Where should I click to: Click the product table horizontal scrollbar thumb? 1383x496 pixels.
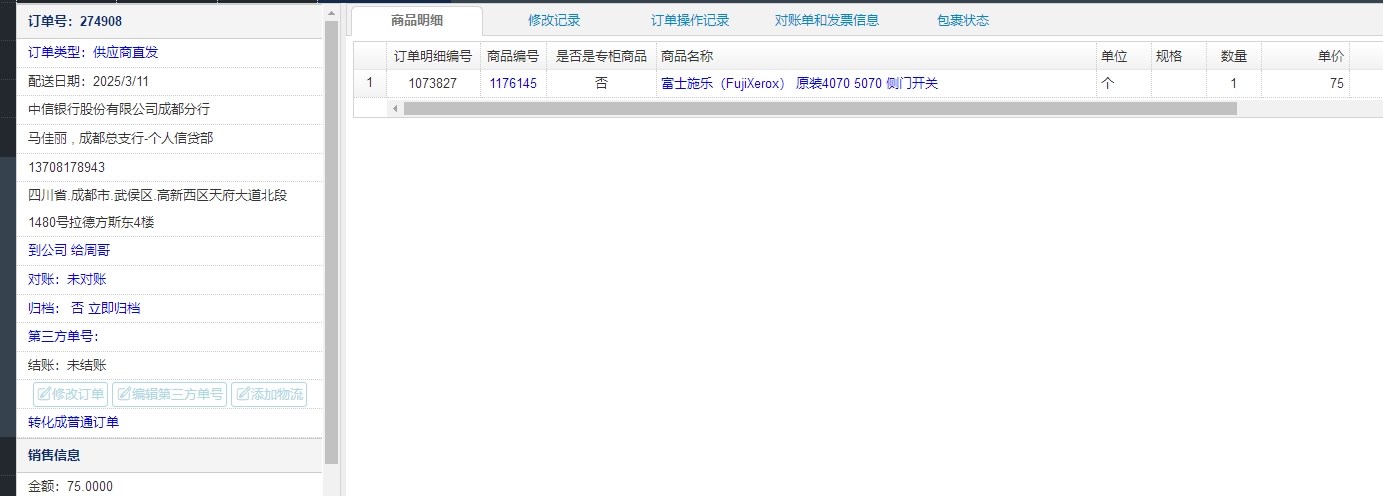[x=820, y=108]
